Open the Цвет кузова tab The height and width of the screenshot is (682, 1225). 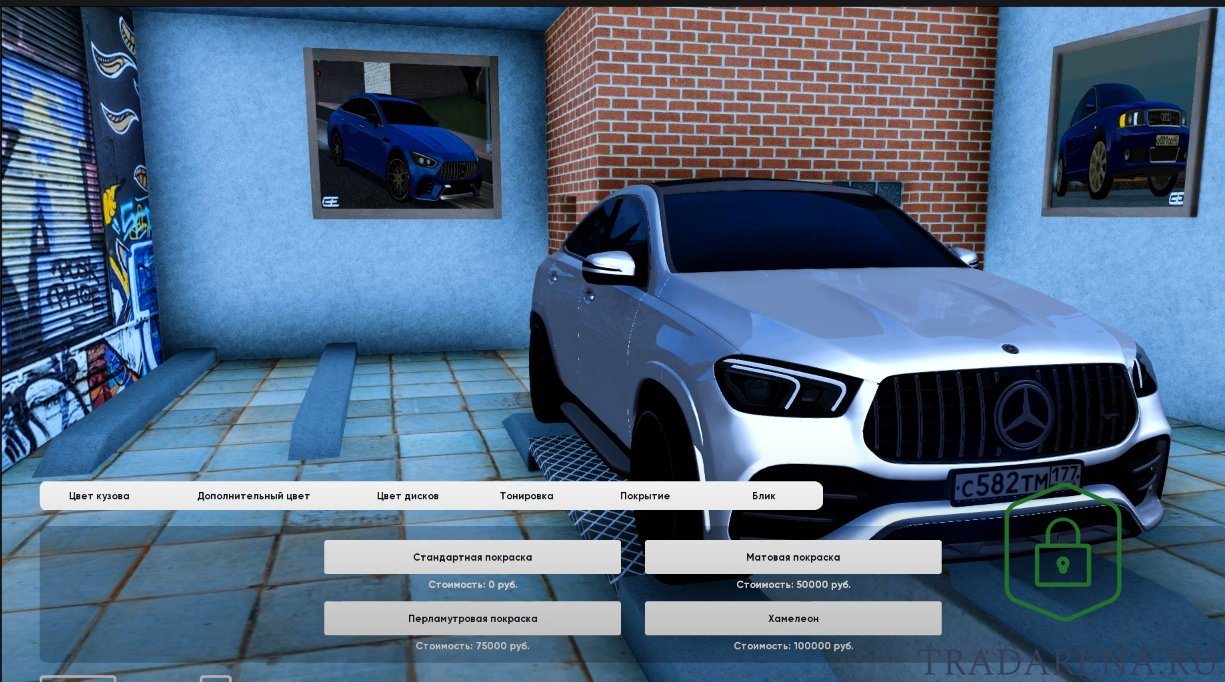coord(99,496)
